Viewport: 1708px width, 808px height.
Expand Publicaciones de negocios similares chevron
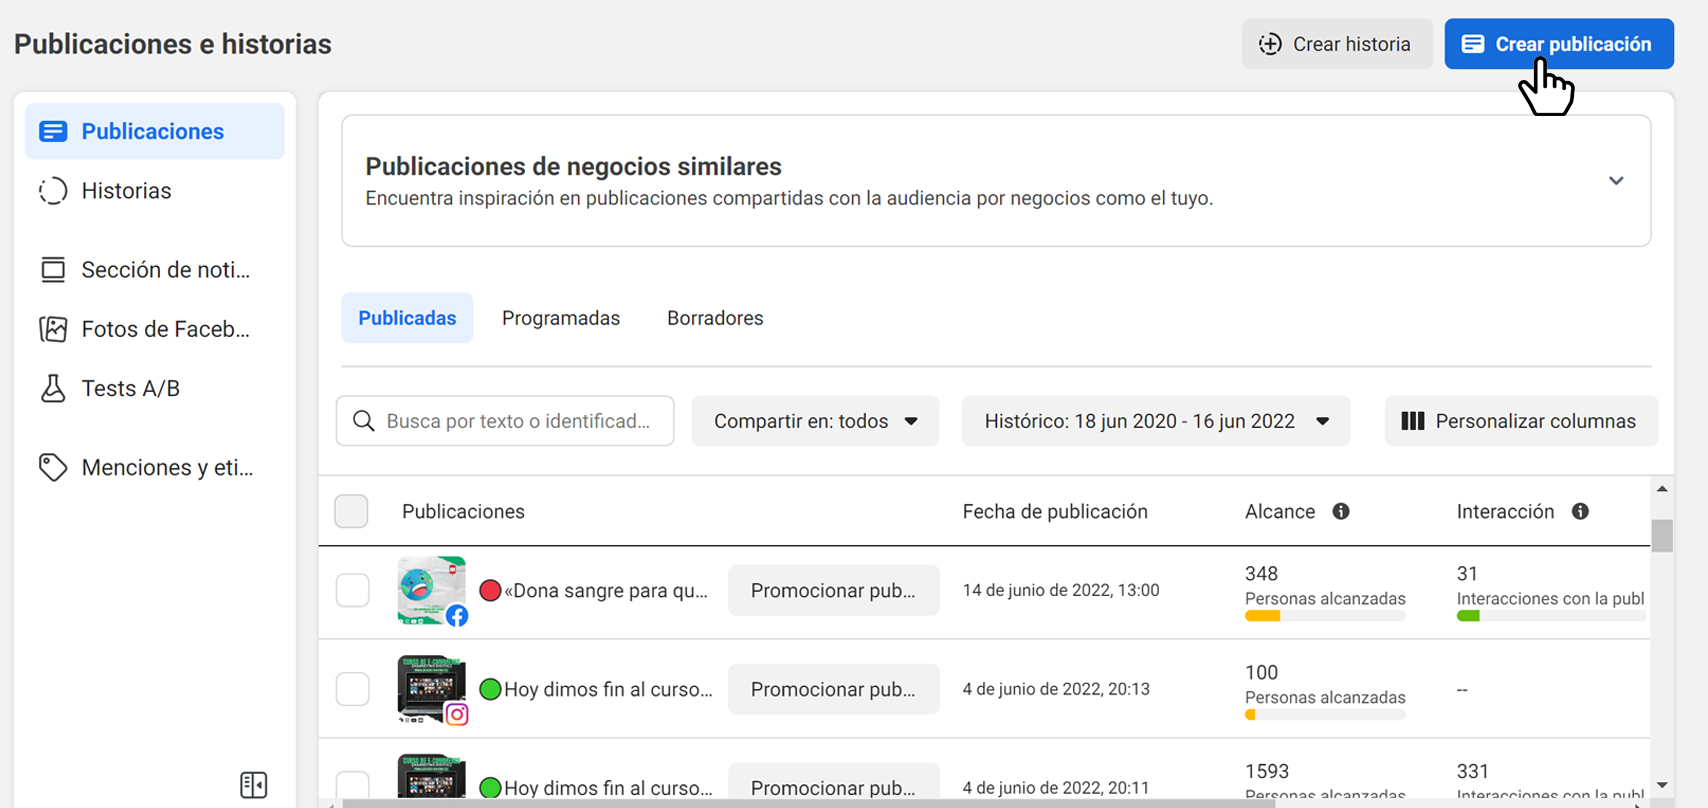pyautogui.click(x=1616, y=181)
